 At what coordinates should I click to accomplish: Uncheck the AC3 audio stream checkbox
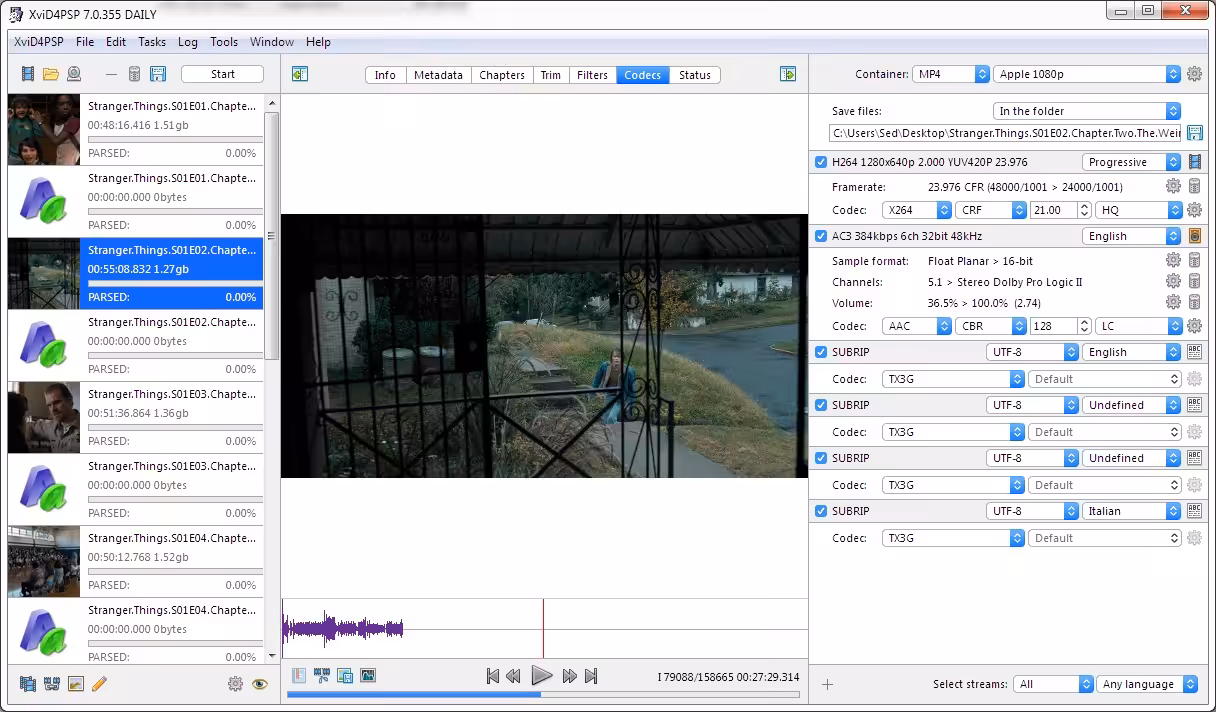click(x=821, y=236)
